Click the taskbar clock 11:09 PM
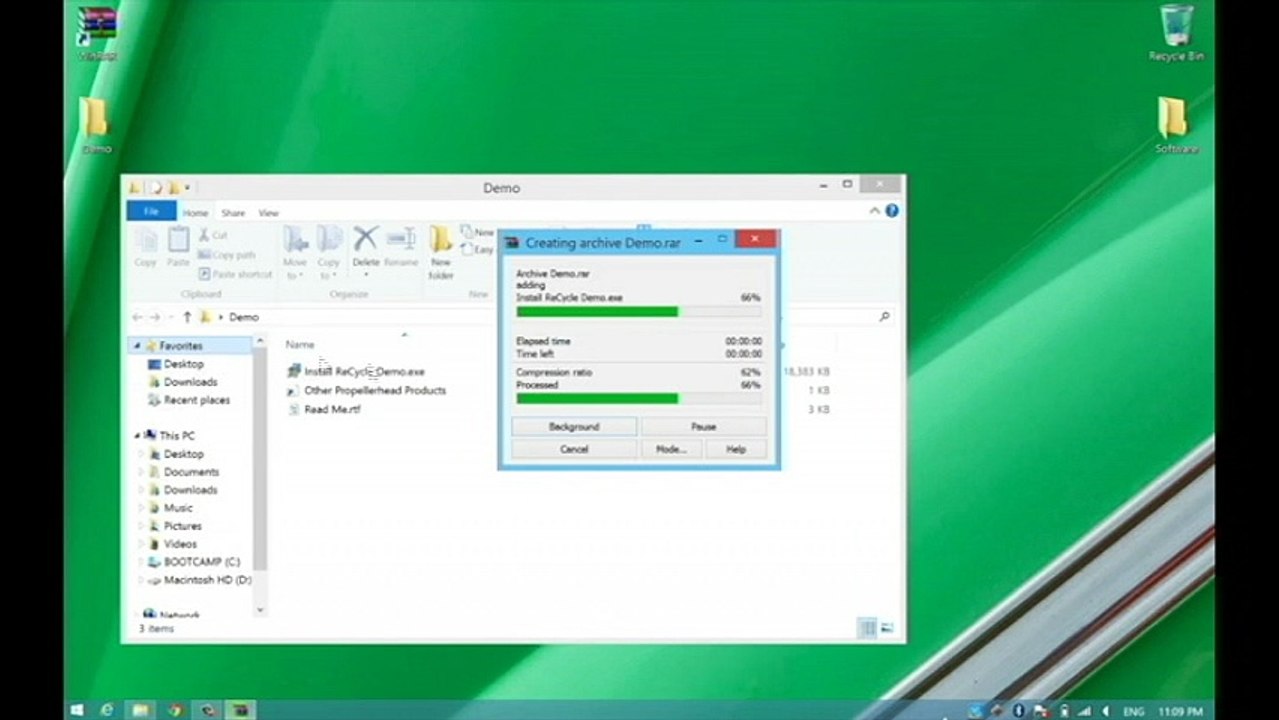Screen dimensions: 1279x720 click(x=1180, y=711)
